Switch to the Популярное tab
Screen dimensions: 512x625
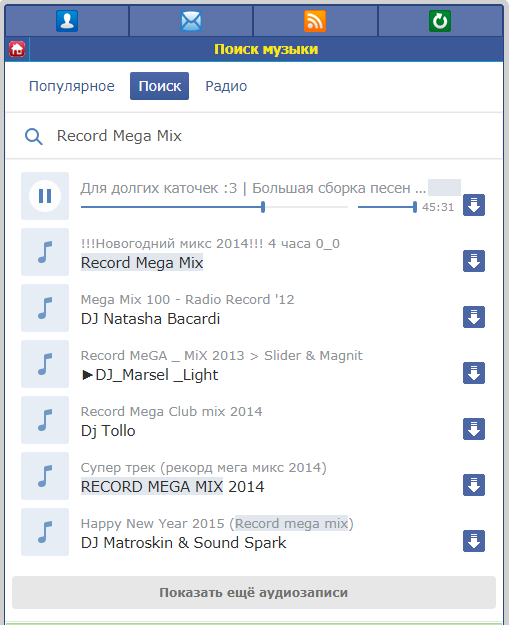point(72,86)
